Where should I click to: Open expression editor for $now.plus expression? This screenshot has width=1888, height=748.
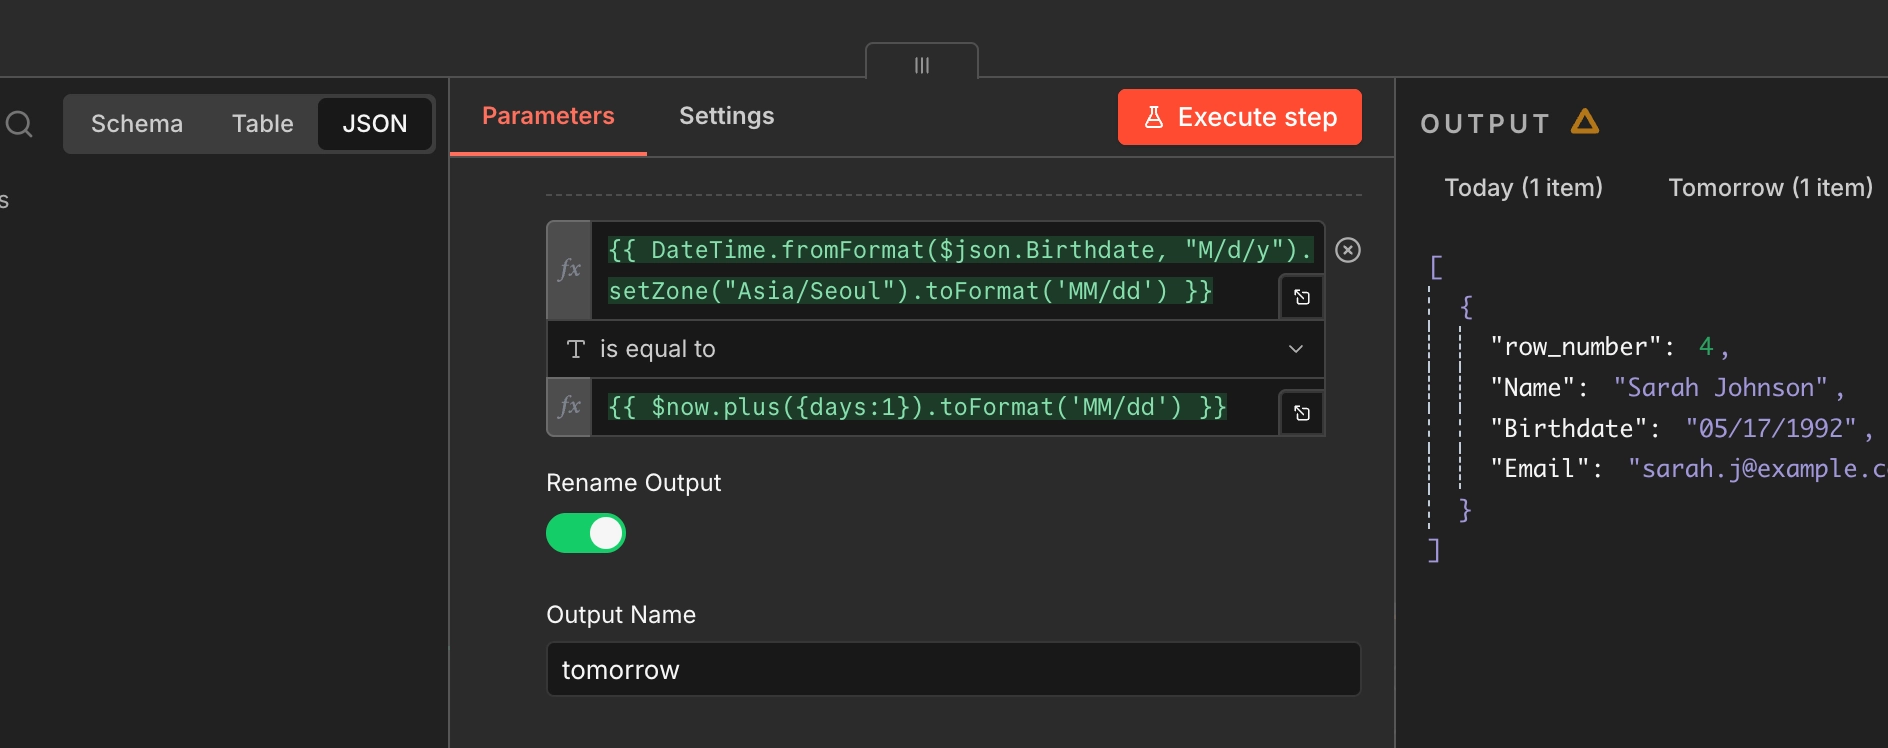(x=1302, y=413)
